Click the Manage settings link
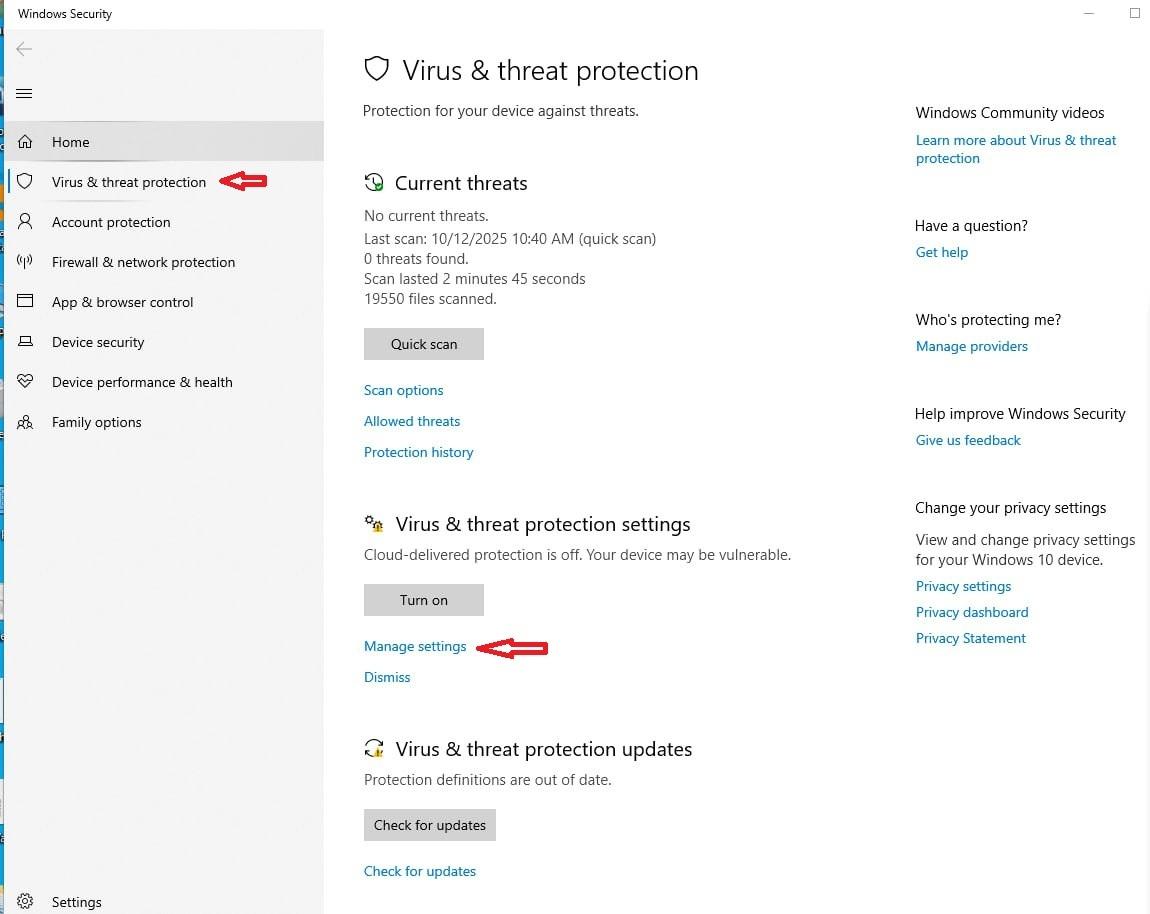The image size is (1150, 914). (x=415, y=646)
